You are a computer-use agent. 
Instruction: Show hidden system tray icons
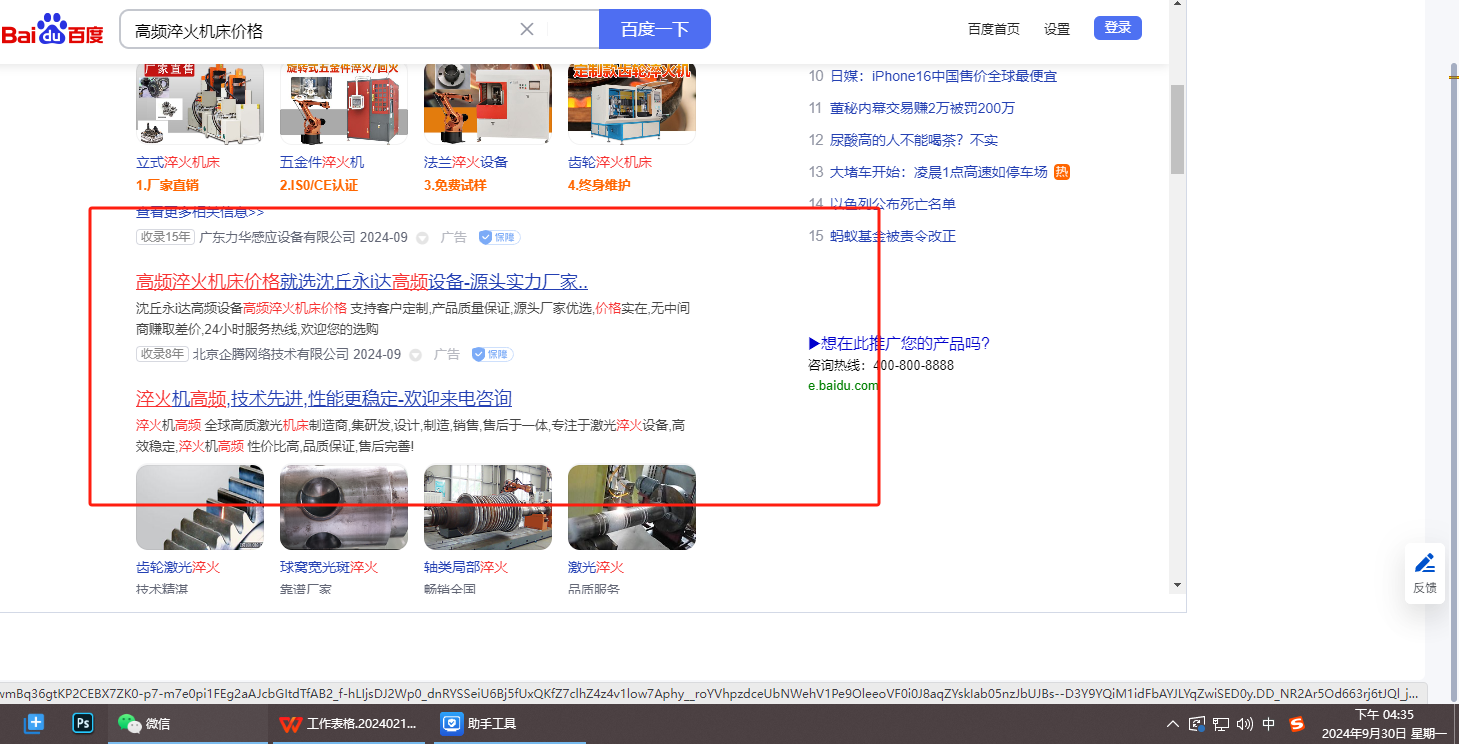click(1172, 724)
